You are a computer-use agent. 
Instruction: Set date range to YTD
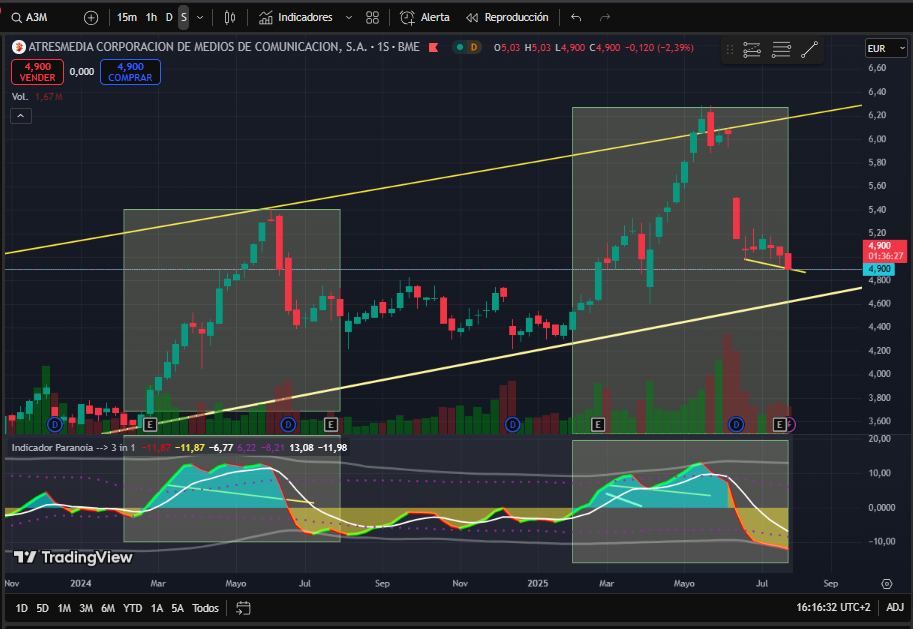click(133, 608)
